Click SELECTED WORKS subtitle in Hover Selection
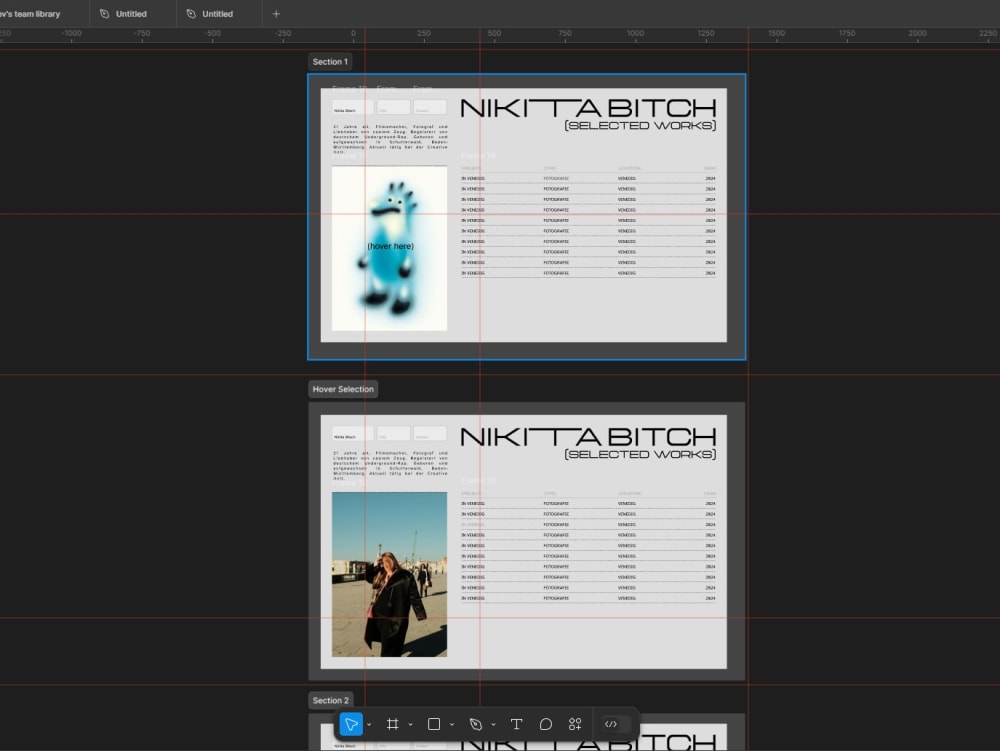This screenshot has width=1000, height=751. 640,455
